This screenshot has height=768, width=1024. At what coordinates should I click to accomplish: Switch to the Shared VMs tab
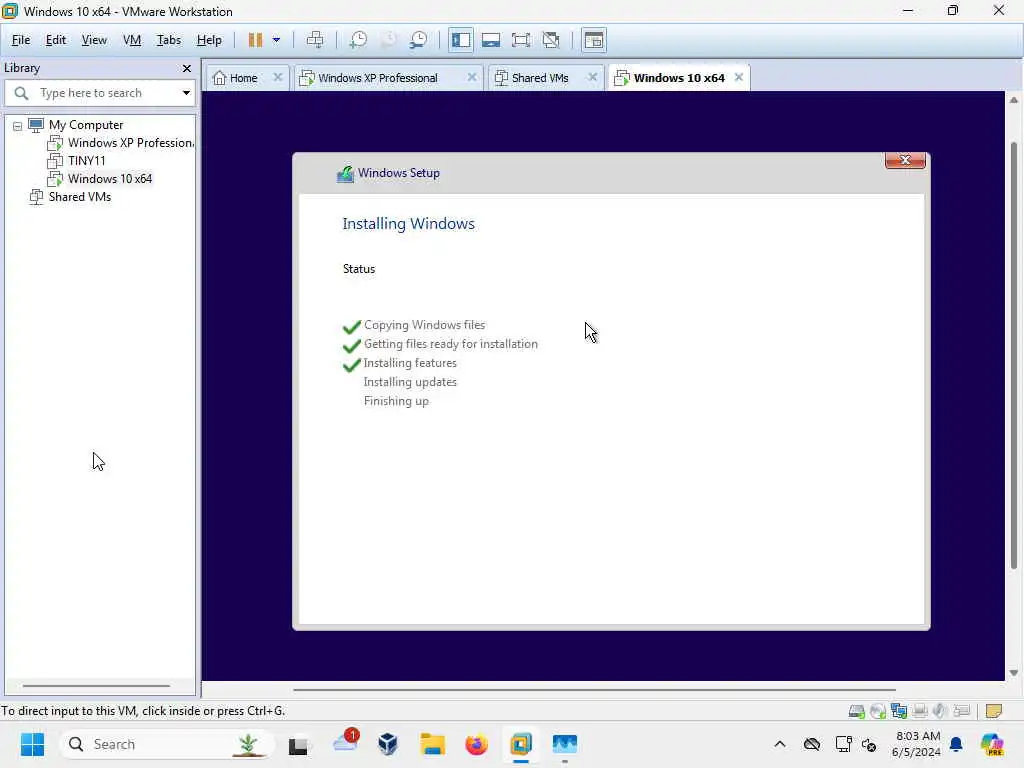pos(540,78)
